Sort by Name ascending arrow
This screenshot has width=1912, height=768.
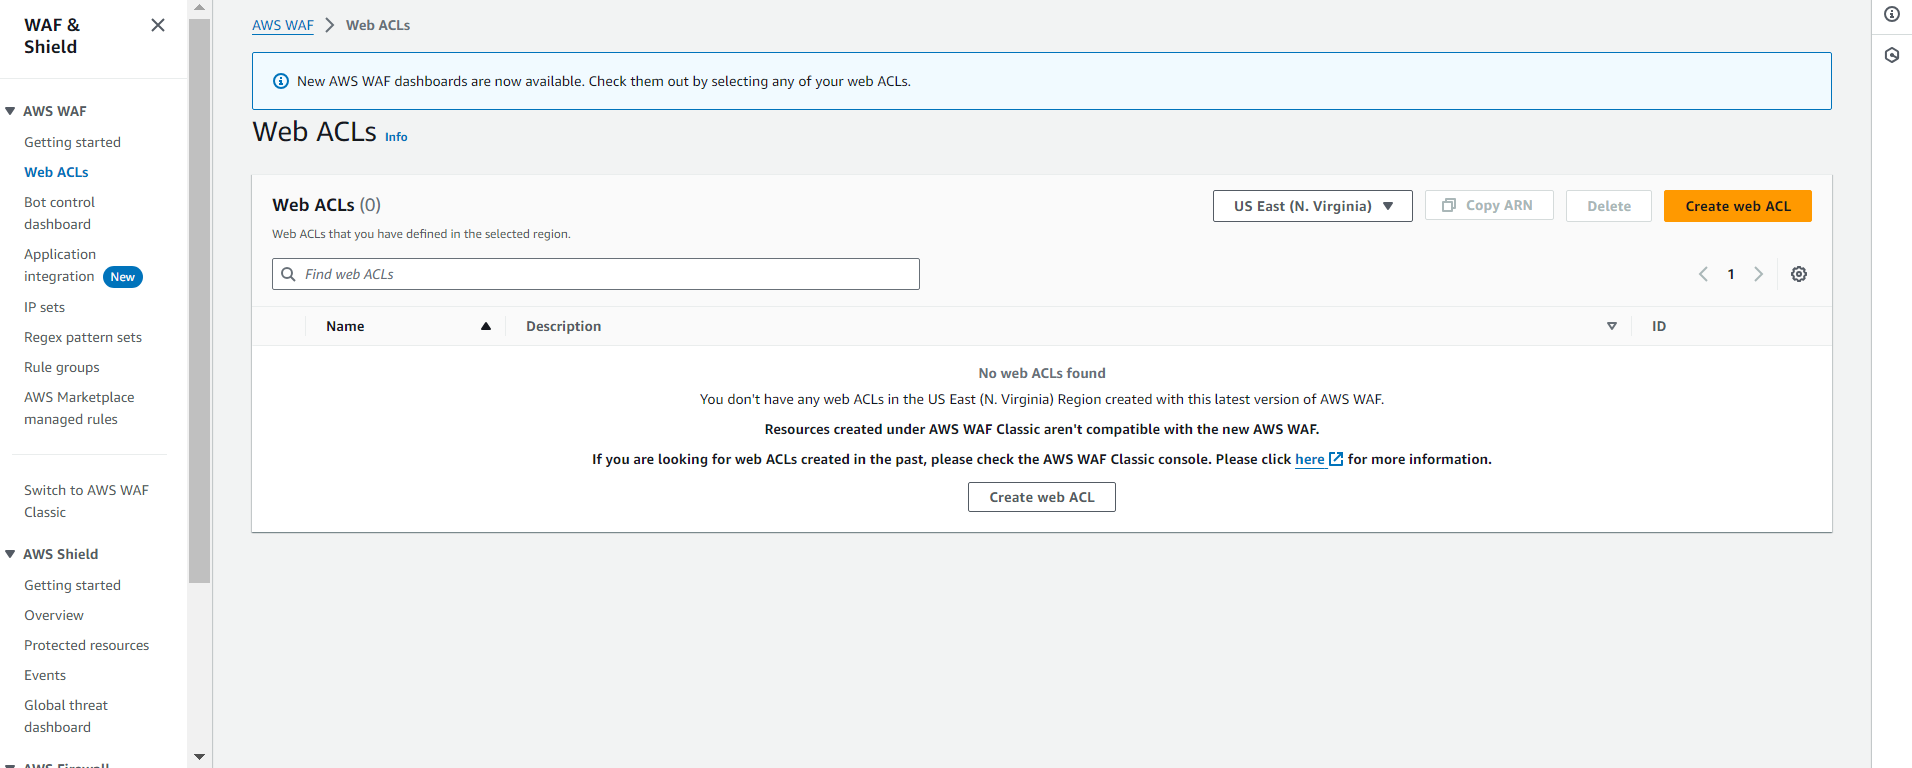pos(486,326)
